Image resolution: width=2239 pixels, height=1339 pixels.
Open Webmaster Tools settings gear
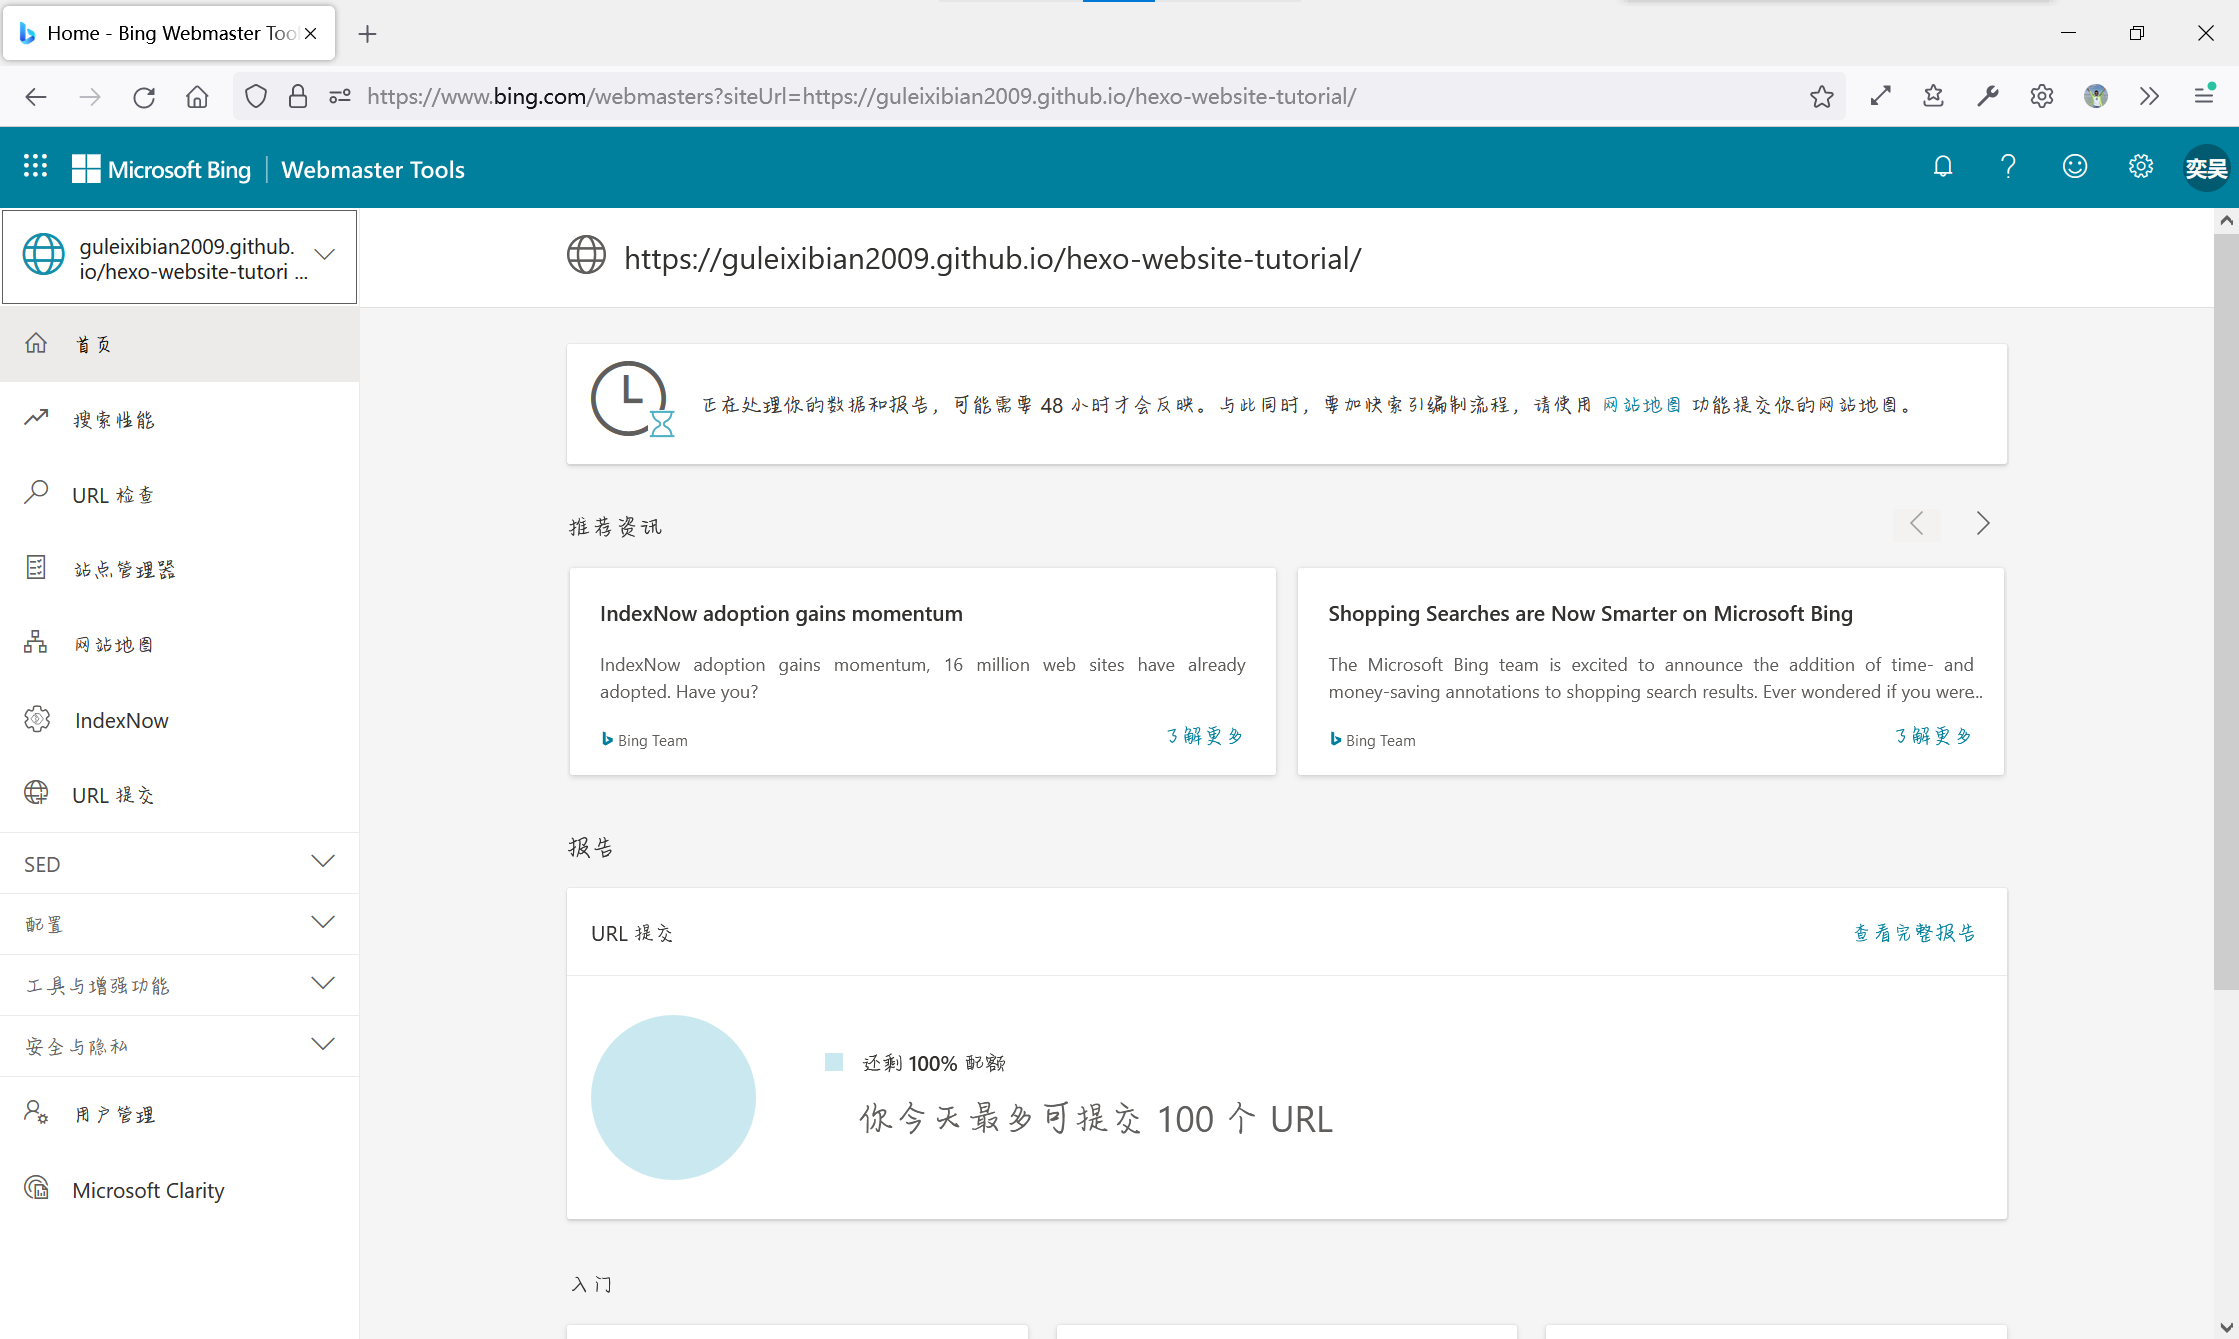(x=2140, y=167)
